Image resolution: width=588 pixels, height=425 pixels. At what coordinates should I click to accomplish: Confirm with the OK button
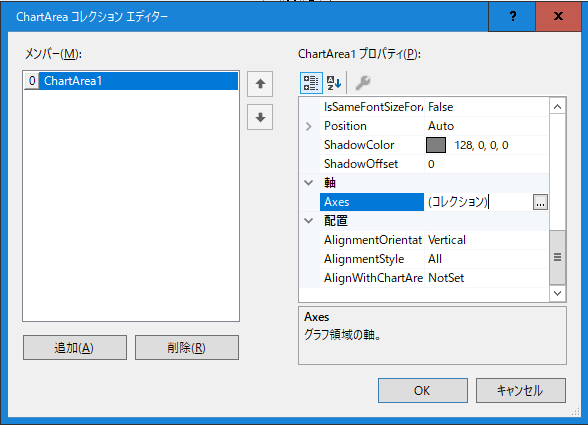point(423,390)
